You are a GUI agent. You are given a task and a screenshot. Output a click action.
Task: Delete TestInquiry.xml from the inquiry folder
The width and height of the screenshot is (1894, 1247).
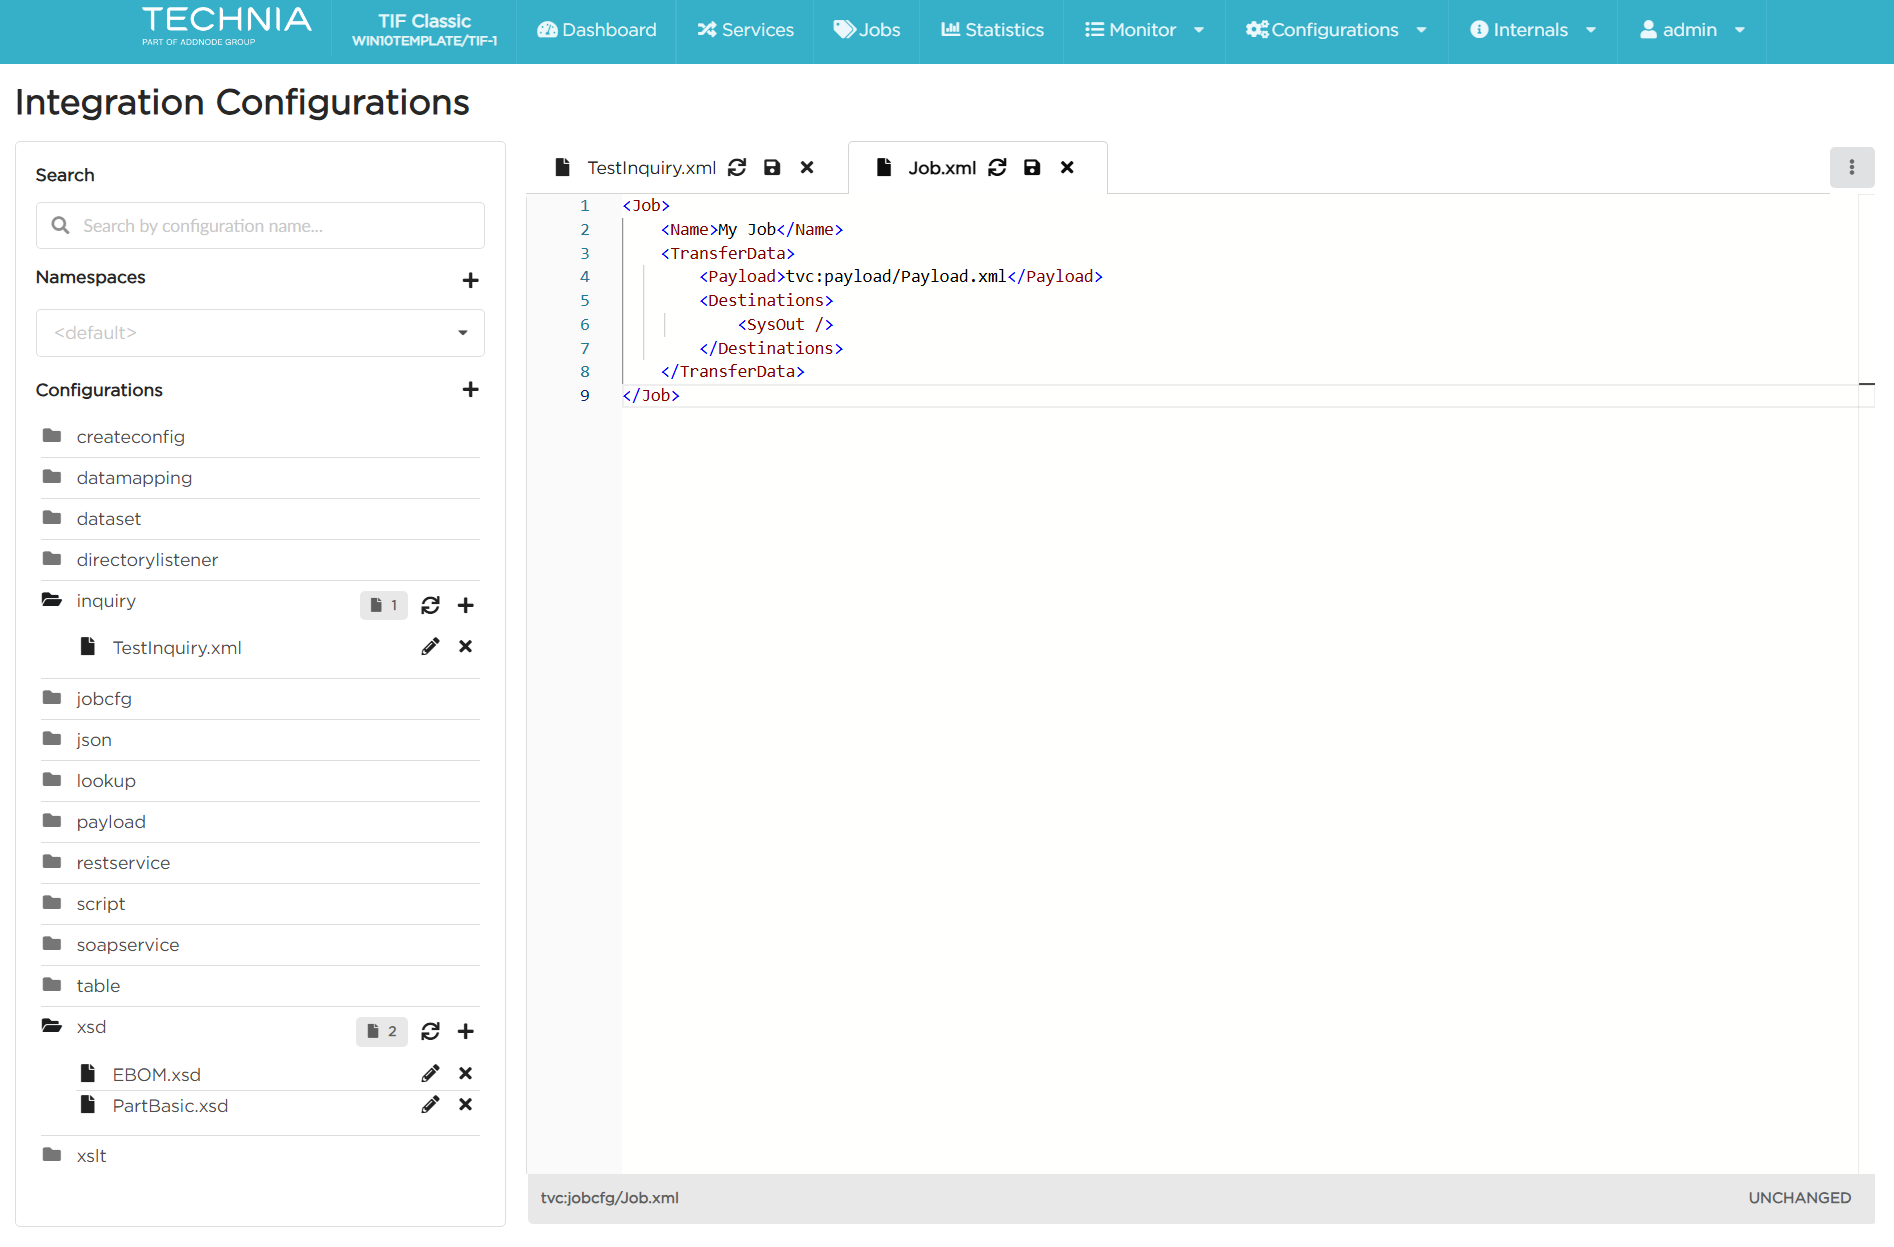(x=465, y=646)
